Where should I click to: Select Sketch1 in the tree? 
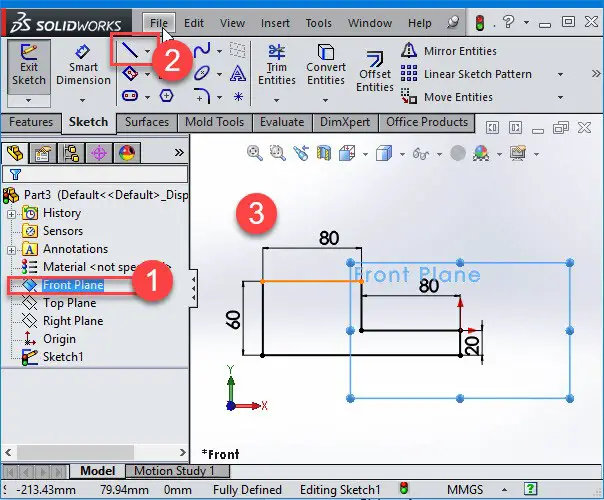pyautogui.click(x=63, y=357)
